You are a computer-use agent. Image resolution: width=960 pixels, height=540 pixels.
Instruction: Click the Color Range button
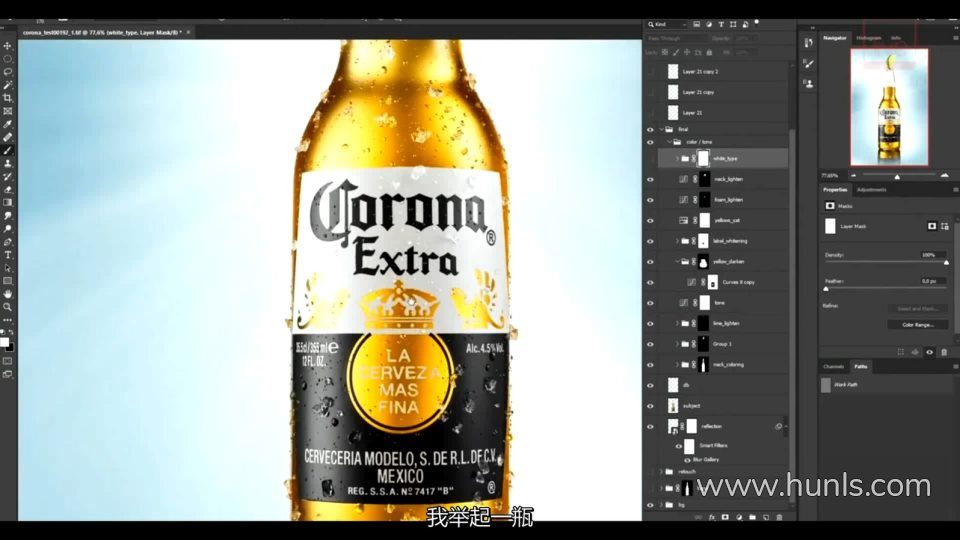point(918,325)
